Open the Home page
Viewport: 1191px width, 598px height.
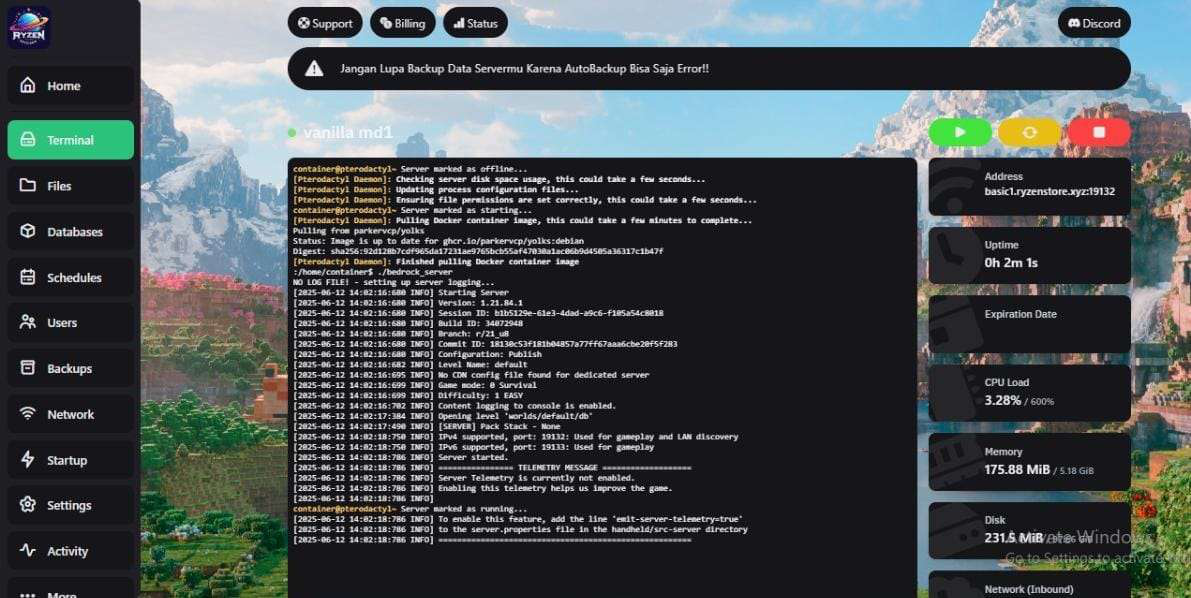pos(71,86)
